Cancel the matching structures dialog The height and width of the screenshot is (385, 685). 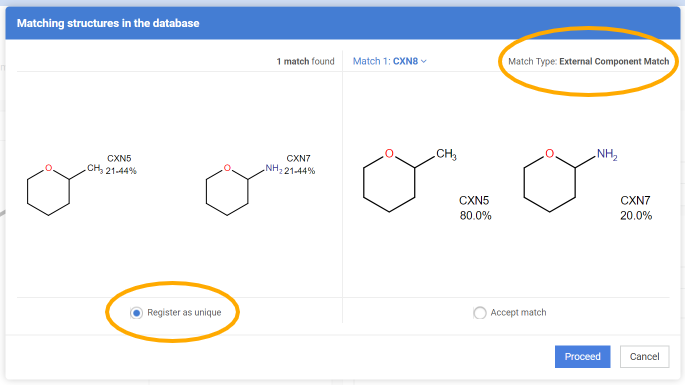(x=644, y=357)
